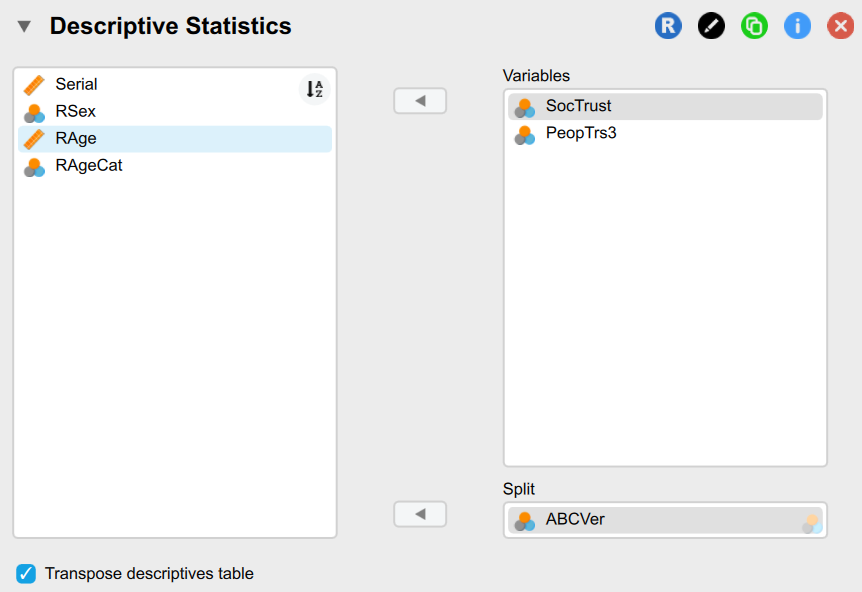Click the black pencil edit title icon
Screen dimensions: 862x592
click(711, 26)
